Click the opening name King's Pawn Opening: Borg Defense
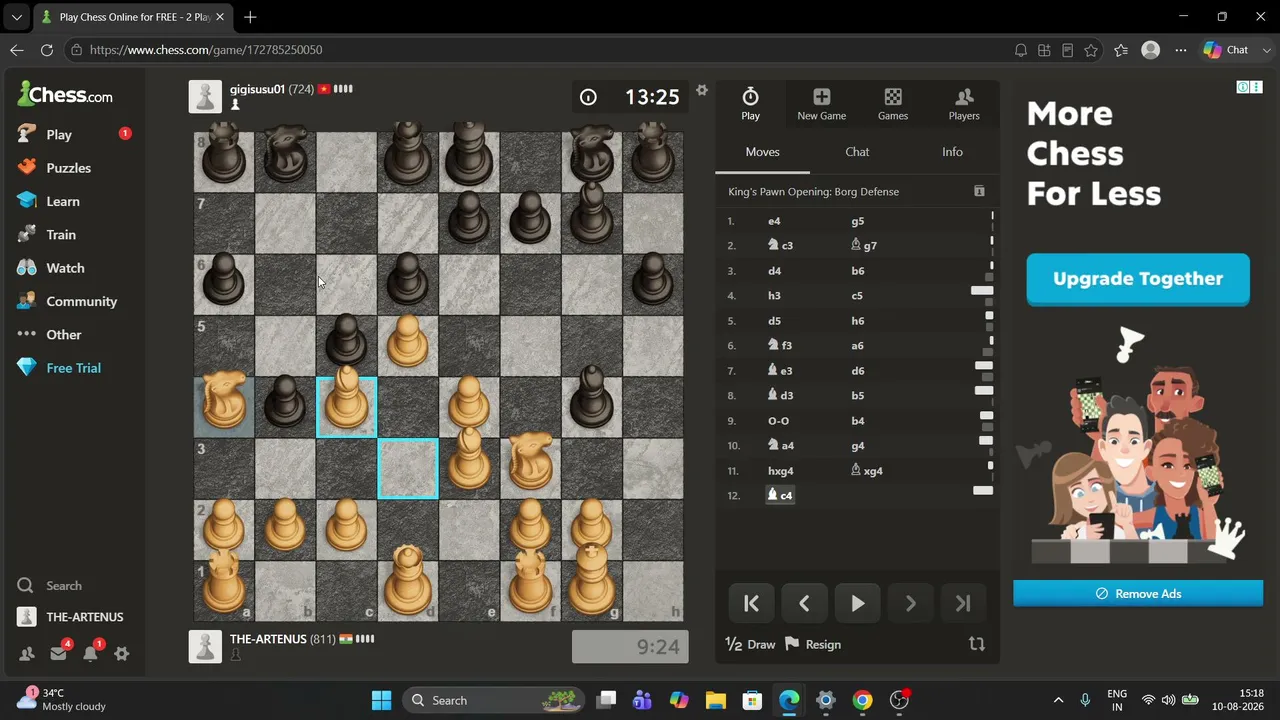1280x720 pixels. point(814,192)
